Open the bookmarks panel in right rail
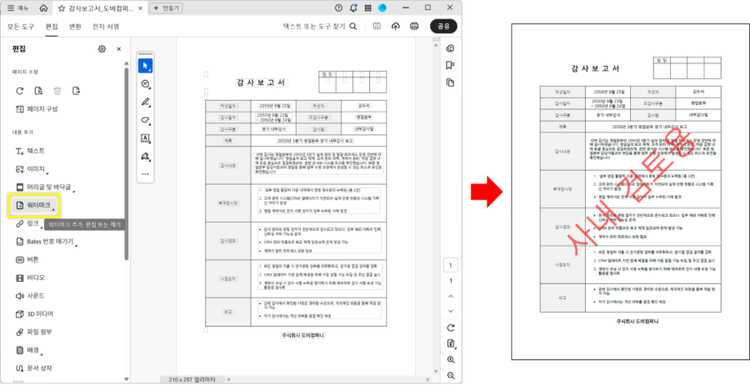 click(x=450, y=66)
